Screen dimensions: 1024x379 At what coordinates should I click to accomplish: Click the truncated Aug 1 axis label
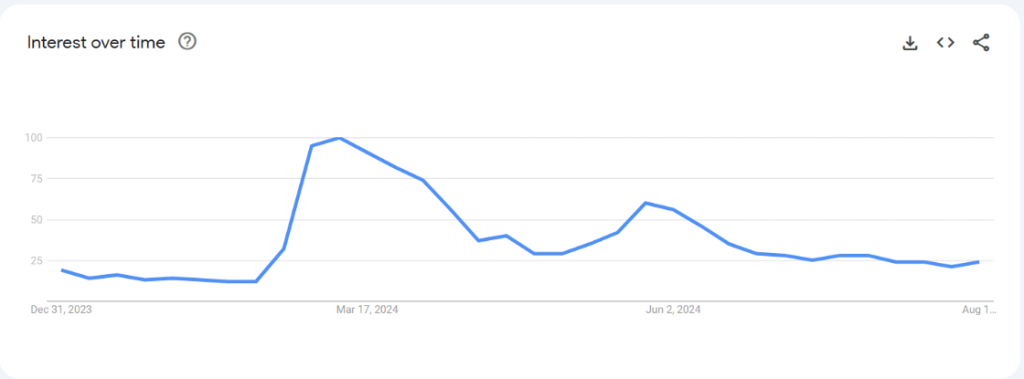tap(979, 310)
